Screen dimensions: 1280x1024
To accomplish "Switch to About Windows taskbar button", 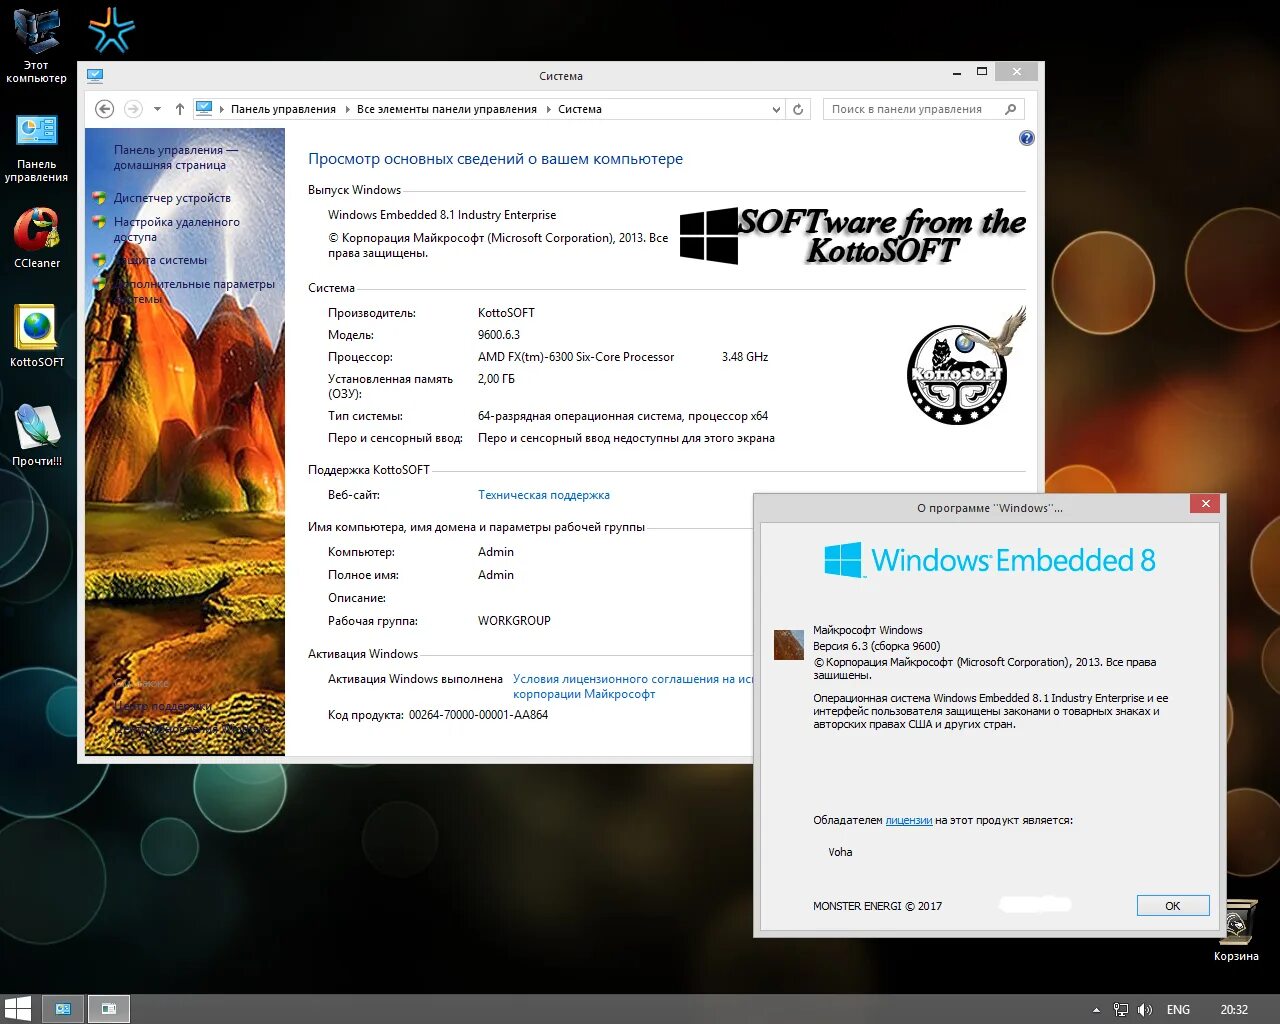I will [109, 1009].
